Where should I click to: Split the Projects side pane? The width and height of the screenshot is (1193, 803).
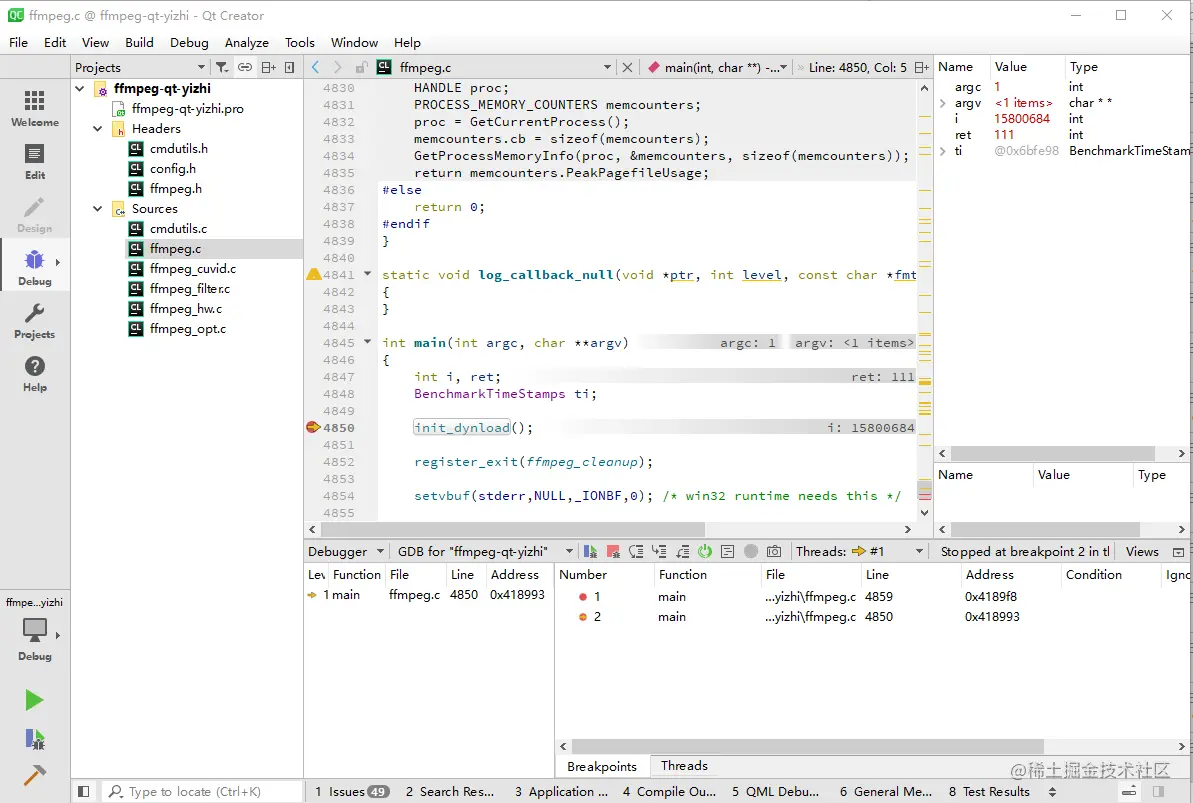[x=268, y=67]
